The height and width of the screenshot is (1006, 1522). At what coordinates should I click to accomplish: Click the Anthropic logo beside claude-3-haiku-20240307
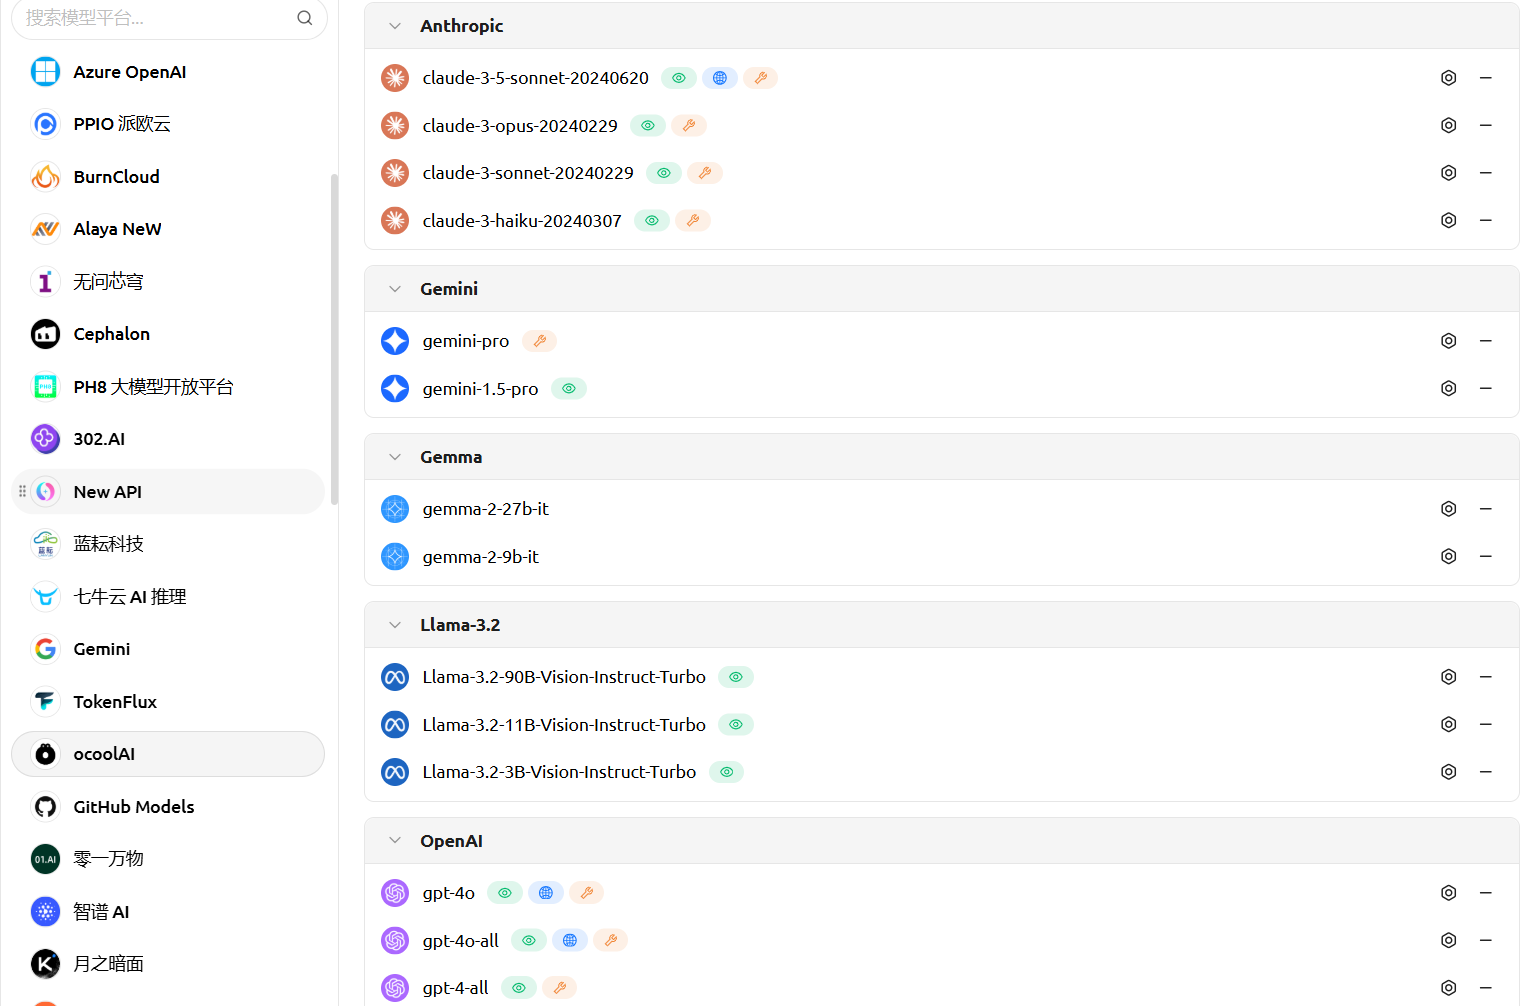(x=395, y=220)
